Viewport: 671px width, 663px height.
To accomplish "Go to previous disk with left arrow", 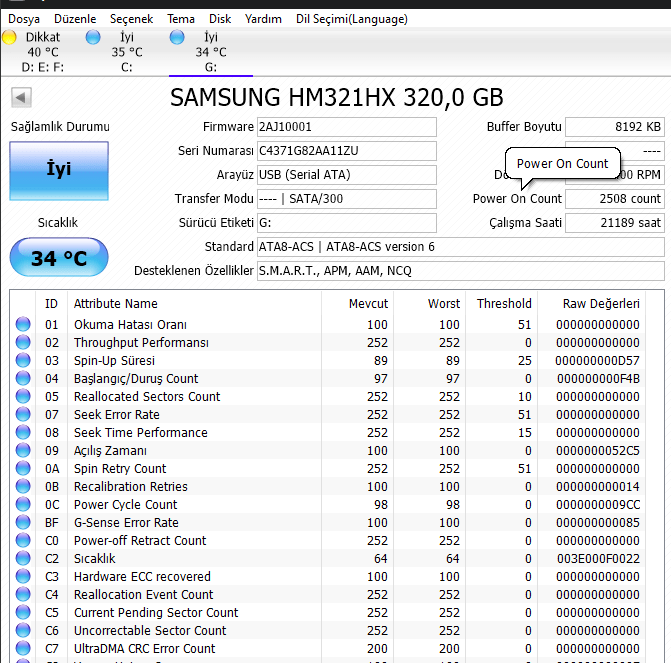I will (21, 98).
